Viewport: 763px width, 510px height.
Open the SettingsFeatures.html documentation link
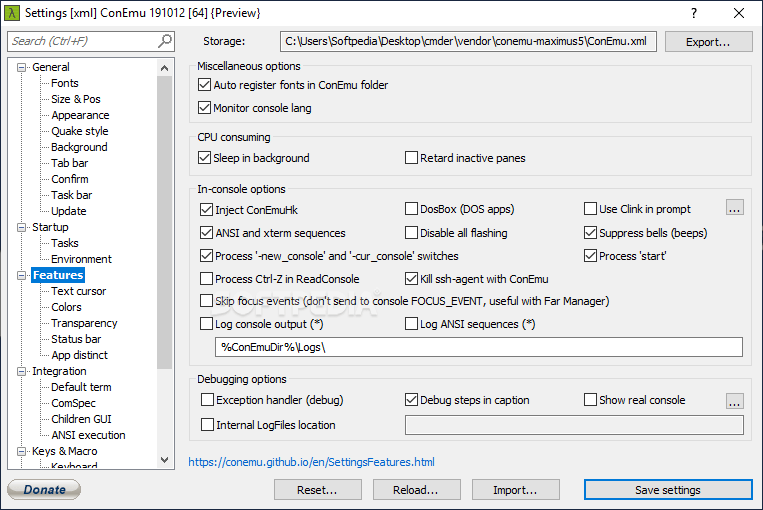(x=311, y=462)
